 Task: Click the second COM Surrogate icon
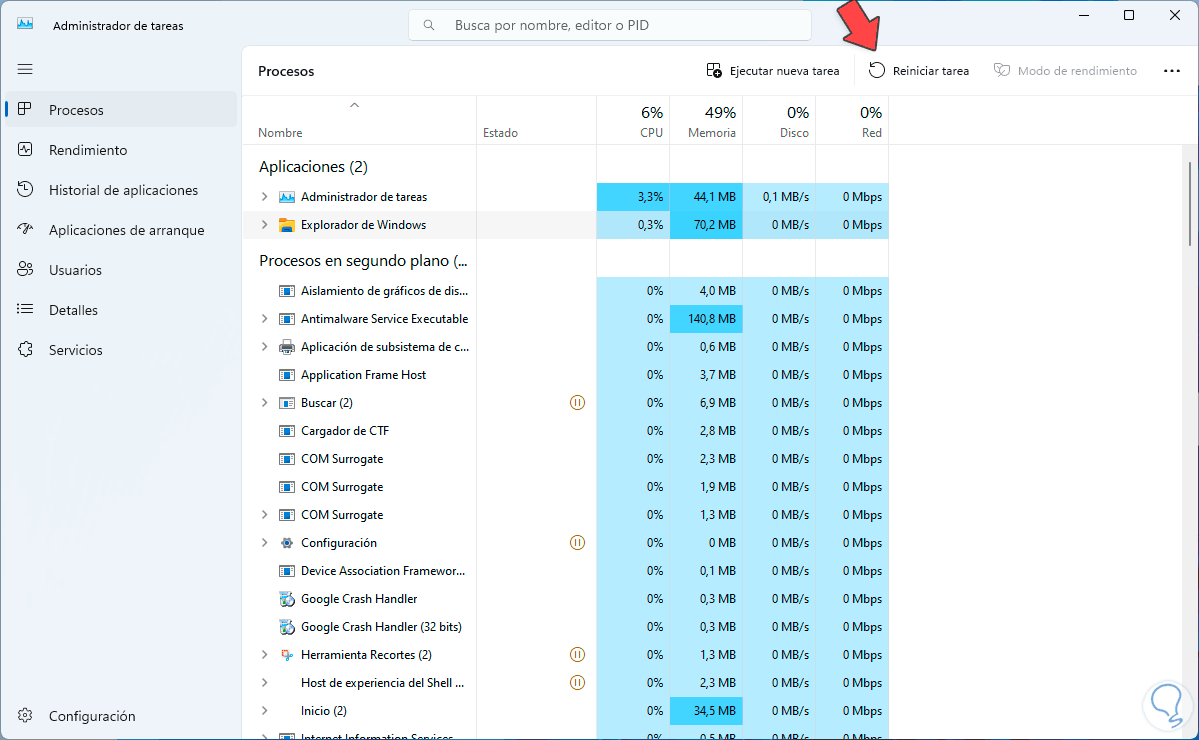tap(287, 487)
